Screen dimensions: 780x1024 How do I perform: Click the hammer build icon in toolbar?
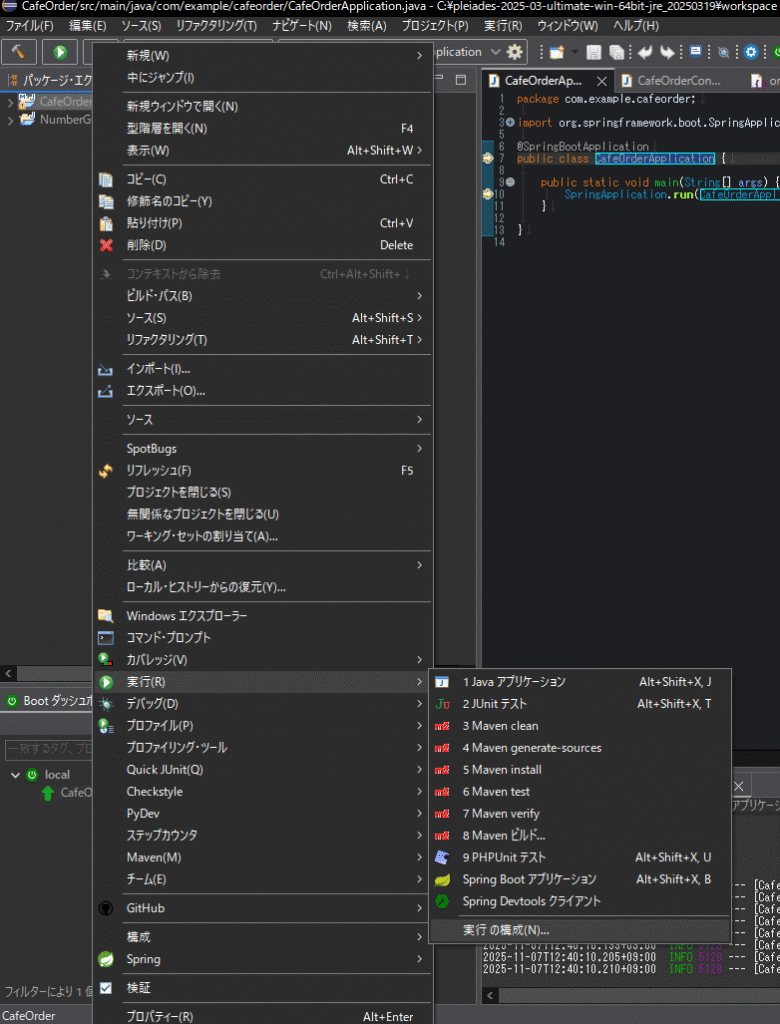[19, 52]
